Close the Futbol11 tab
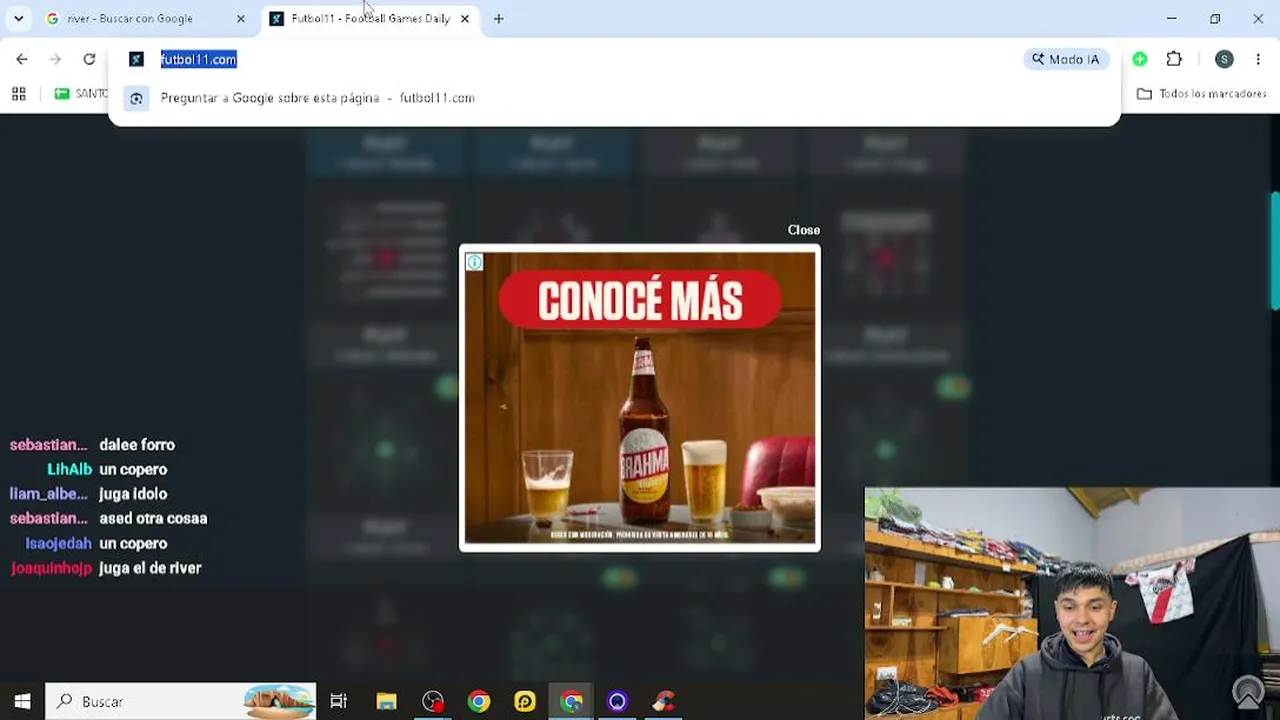This screenshot has height=720, width=1280. 464,18
